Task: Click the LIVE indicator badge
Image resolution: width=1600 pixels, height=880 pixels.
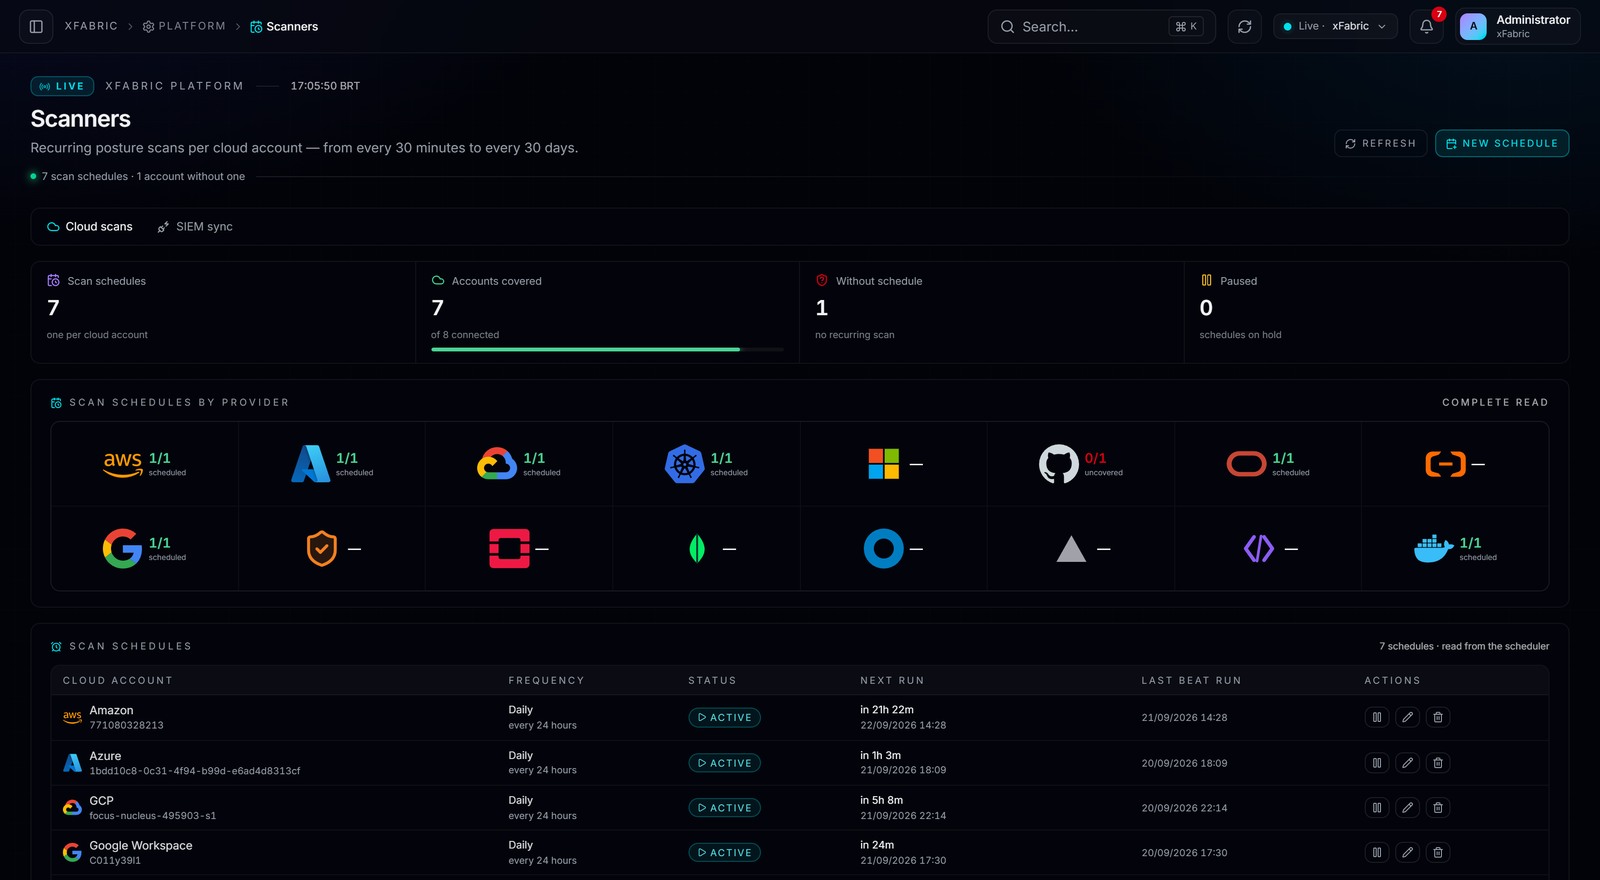Action: click(x=62, y=86)
